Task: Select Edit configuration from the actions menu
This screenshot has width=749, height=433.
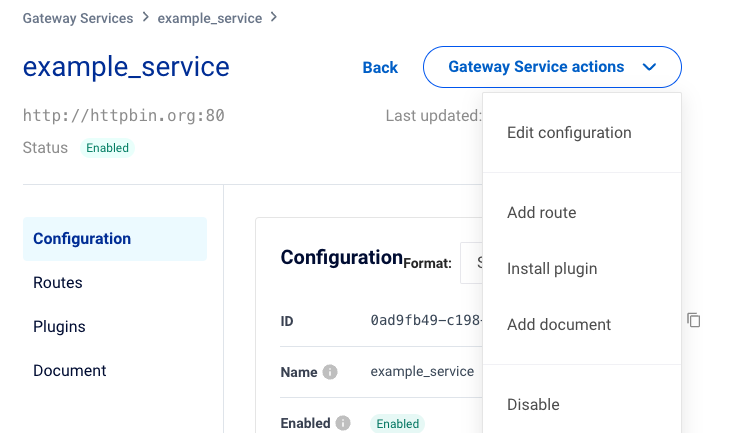Action: click(569, 133)
